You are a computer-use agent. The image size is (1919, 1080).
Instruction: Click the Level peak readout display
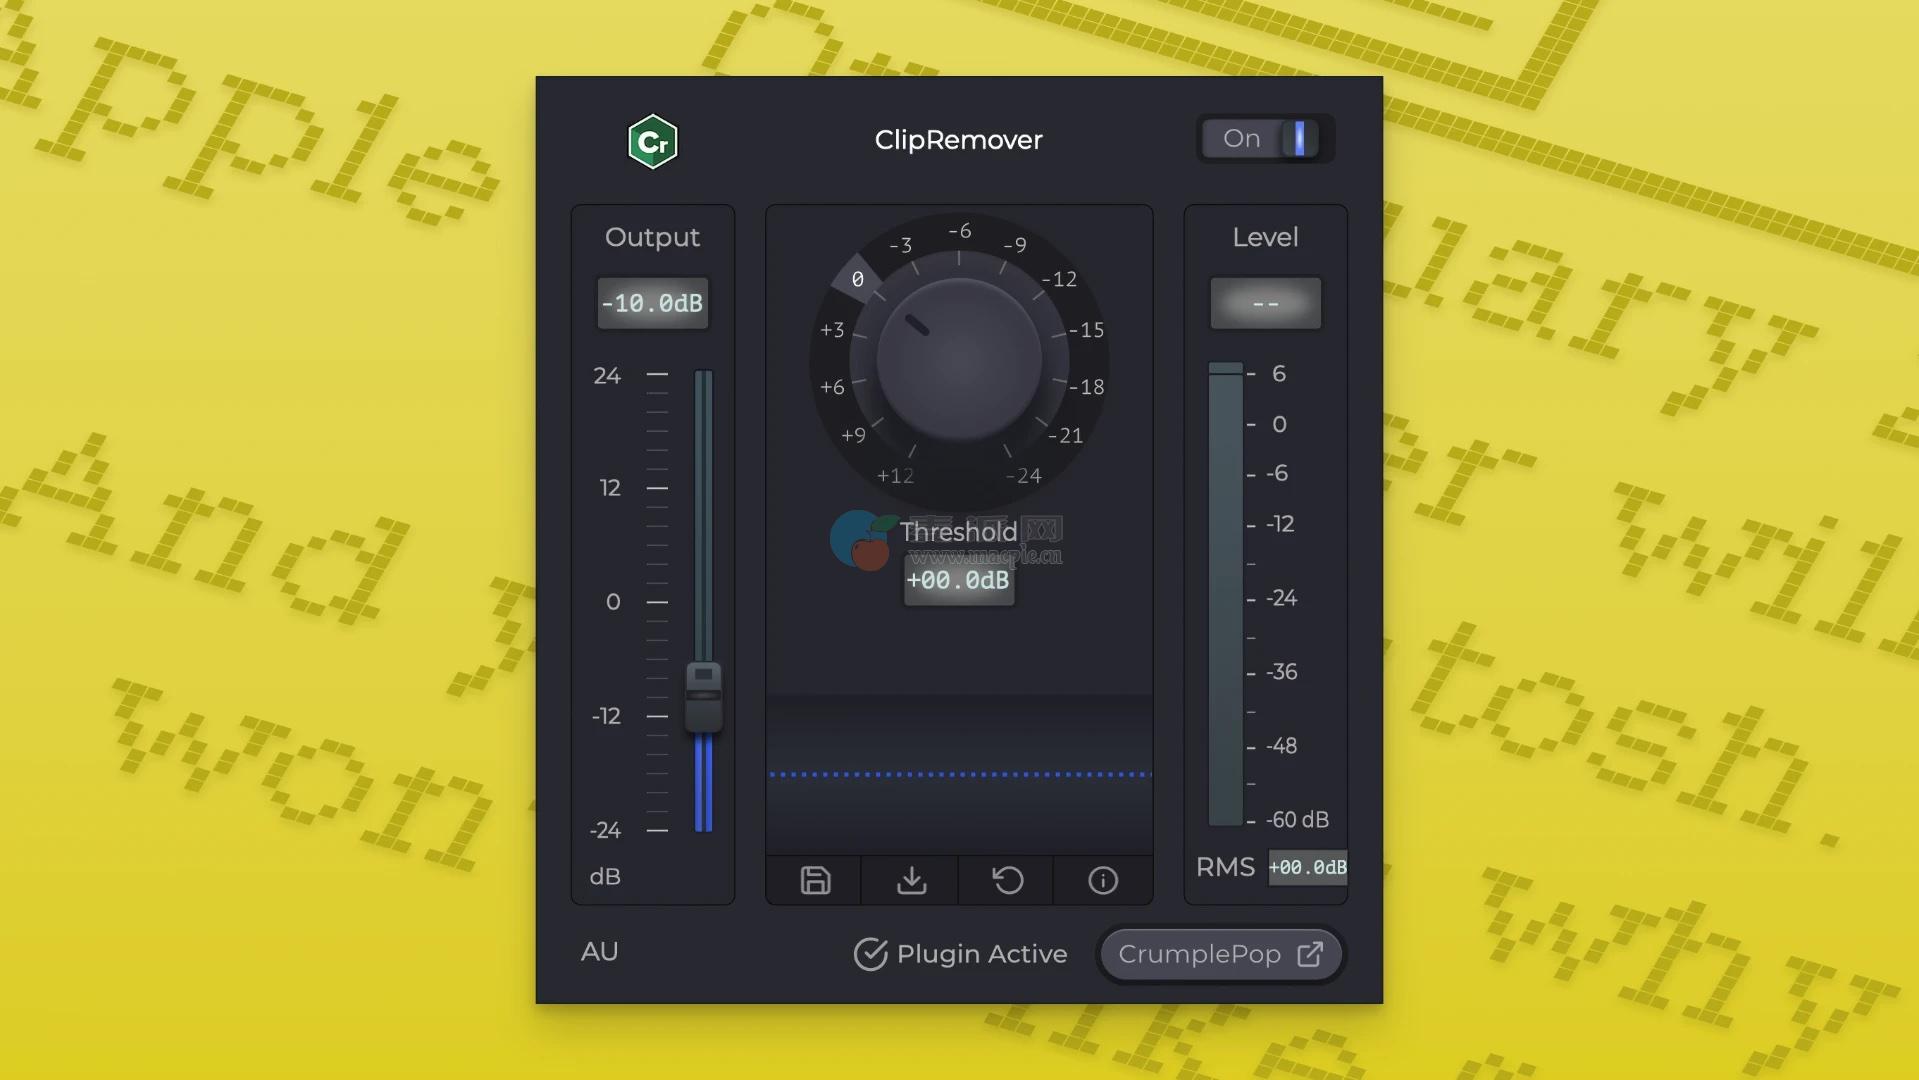(1265, 303)
